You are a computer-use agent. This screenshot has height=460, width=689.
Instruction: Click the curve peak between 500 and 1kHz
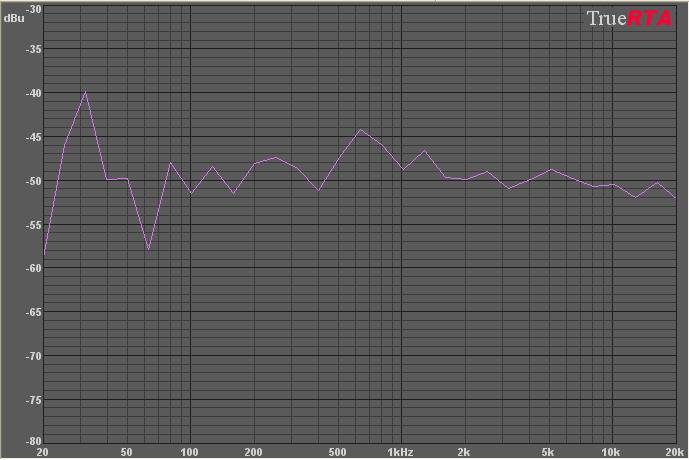(360, 129)
